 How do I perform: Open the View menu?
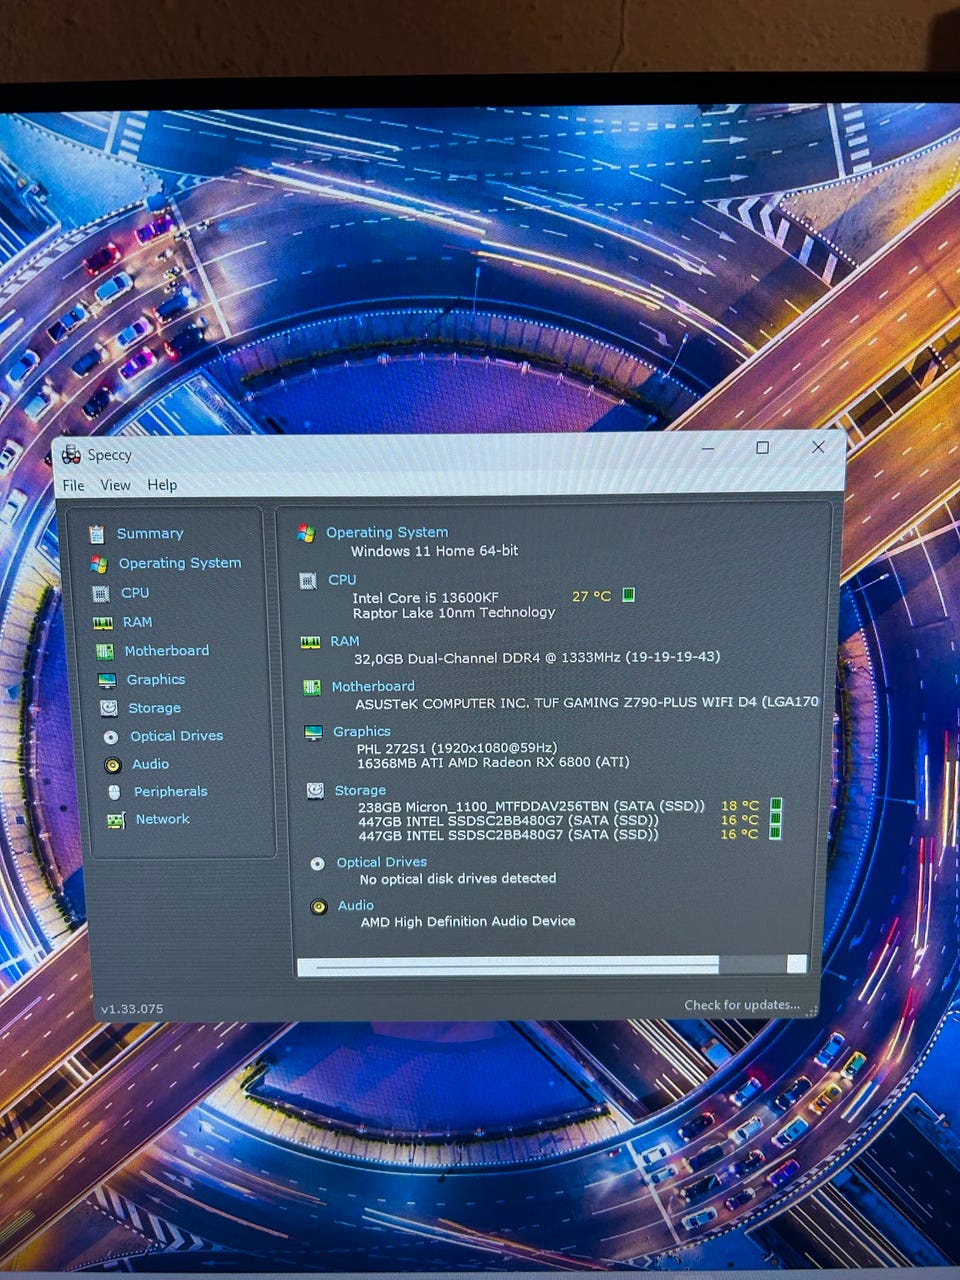(x=115, y=485)
